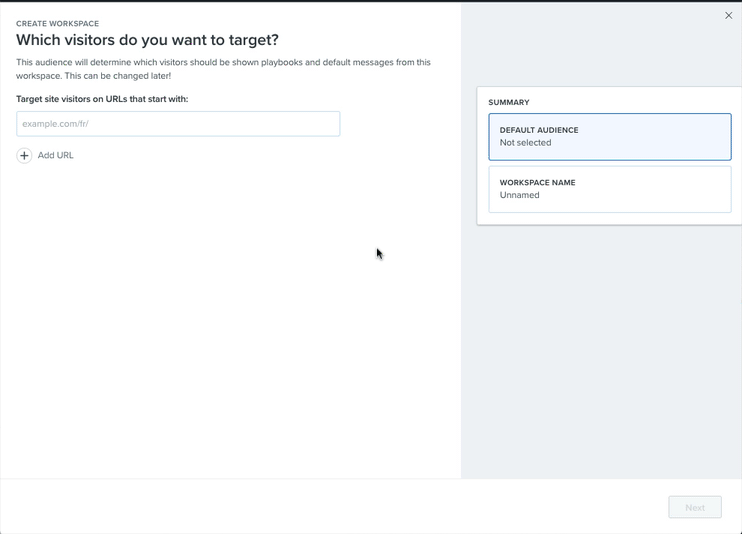
Task: Click the Add URL text link
Action: point(55,155)
